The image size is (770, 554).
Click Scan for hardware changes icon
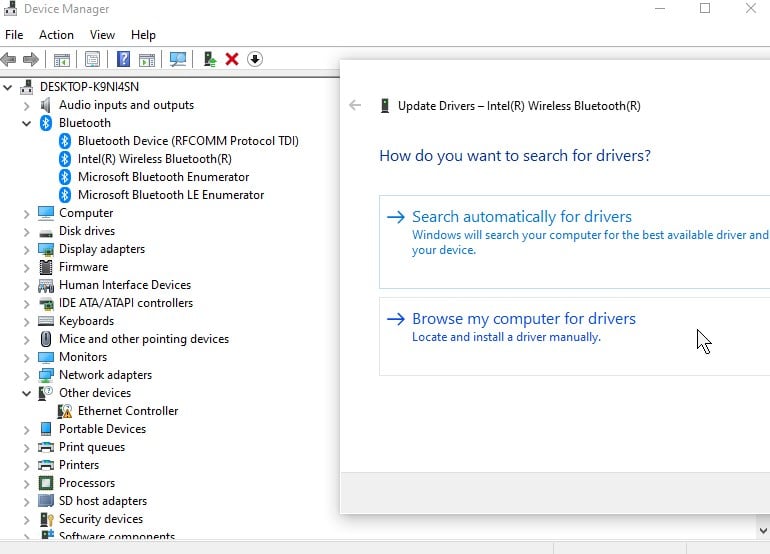[x=178, y=59]
